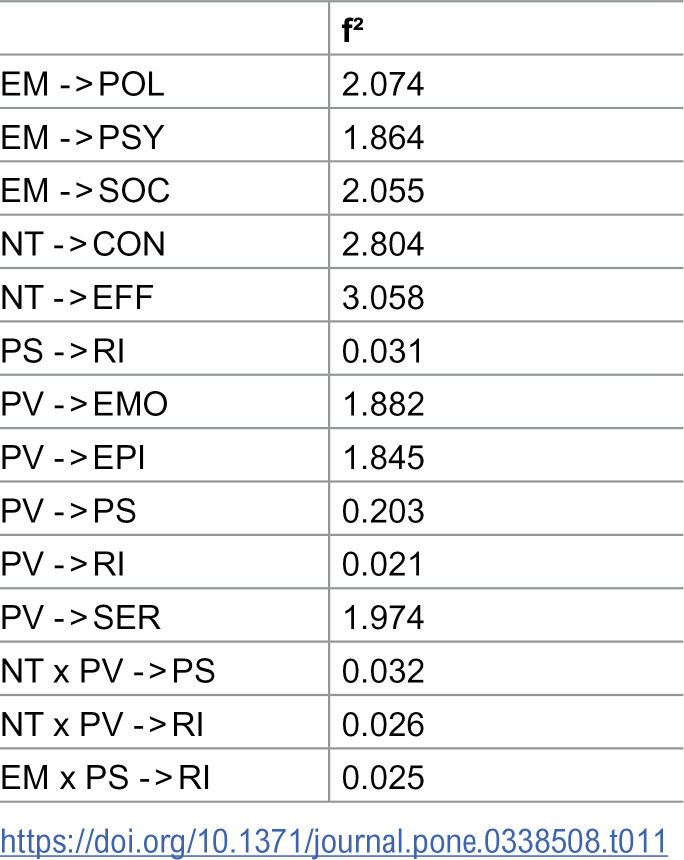The image size is (684, 860).
Task: Select the value 0.203 for PV -> PS
Action: pyautogui.click(x=383, y=511)
